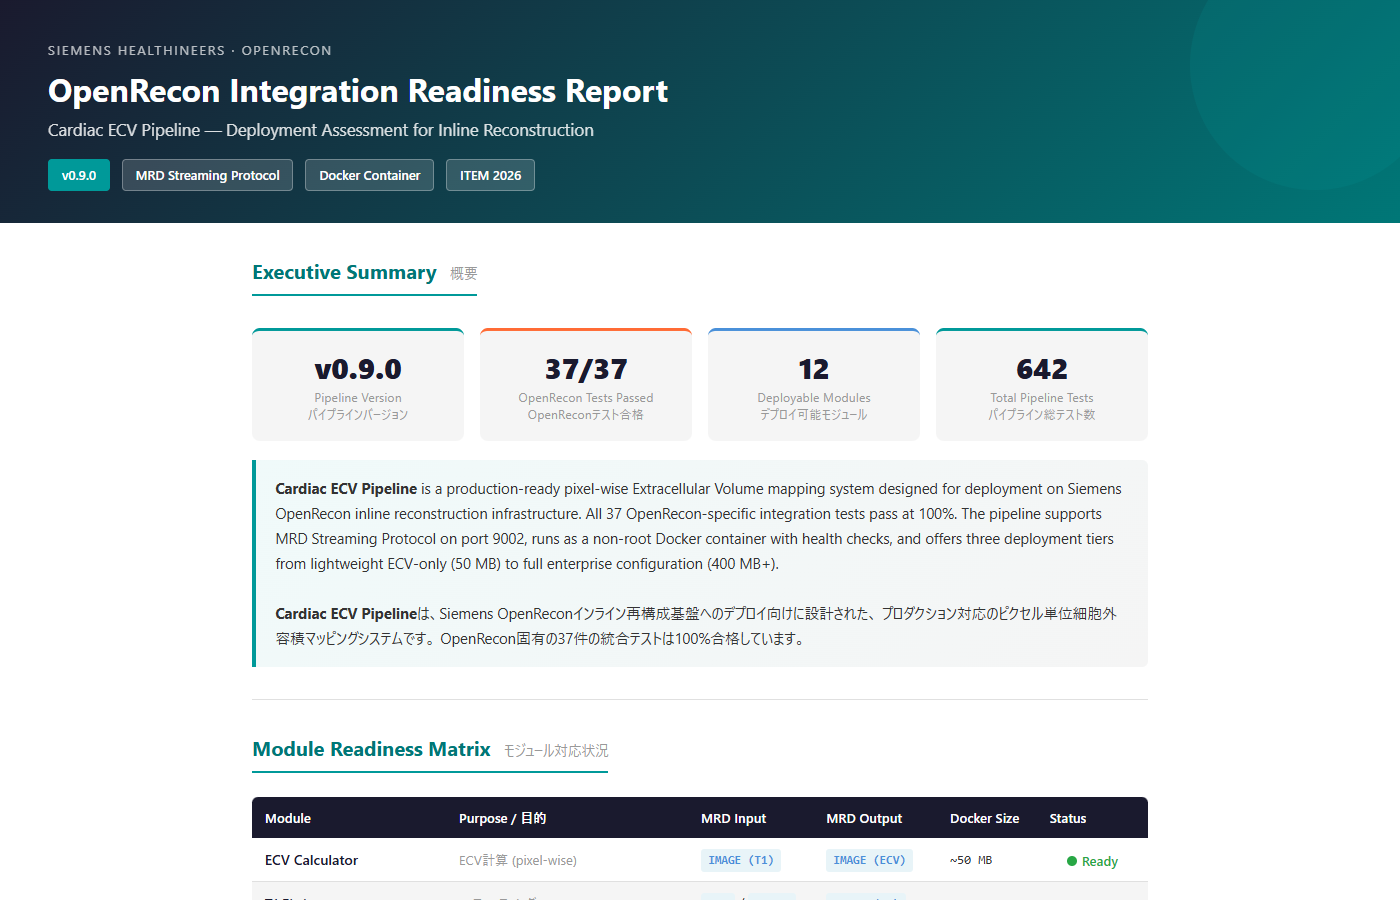Select the MRD Streaming Protocol tag
Screen dimensions: 1400x900
point(207,175)
